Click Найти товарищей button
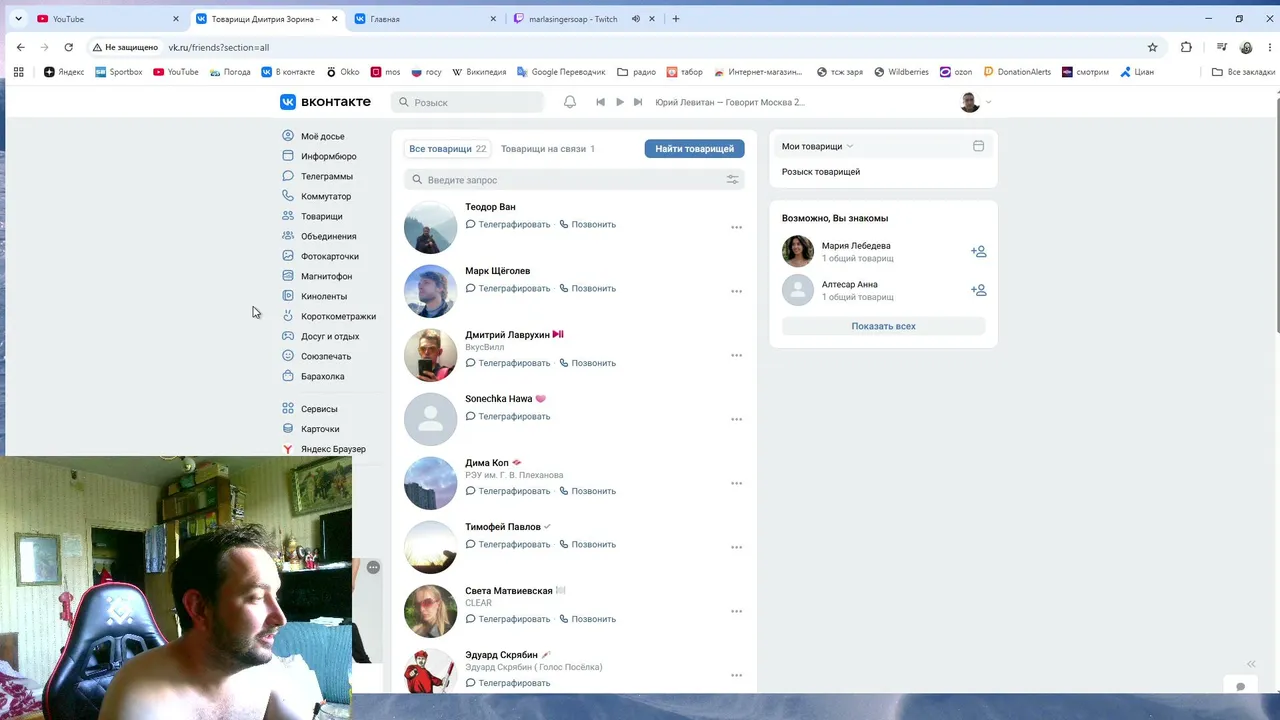 [x=694, y=149]
